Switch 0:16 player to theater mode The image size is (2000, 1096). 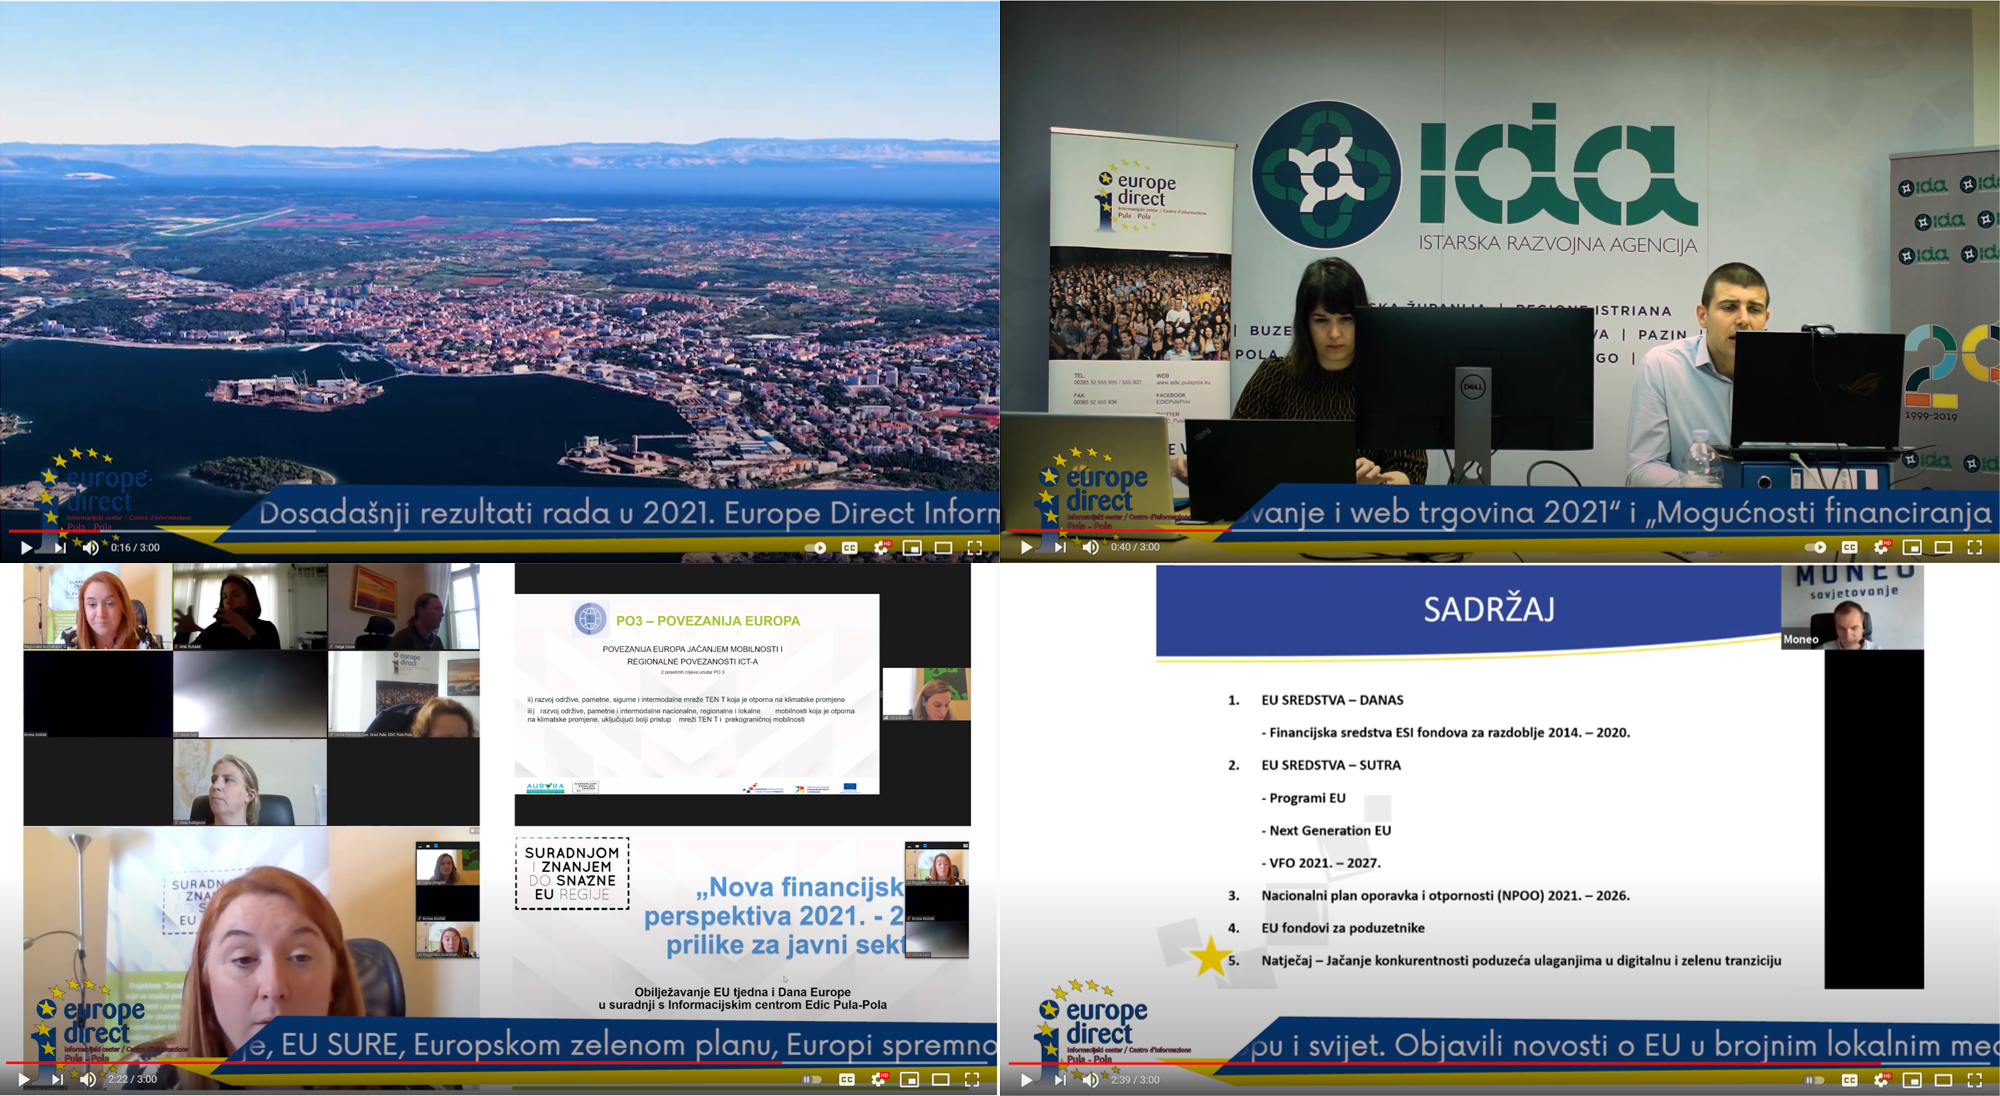coord(943,548)
